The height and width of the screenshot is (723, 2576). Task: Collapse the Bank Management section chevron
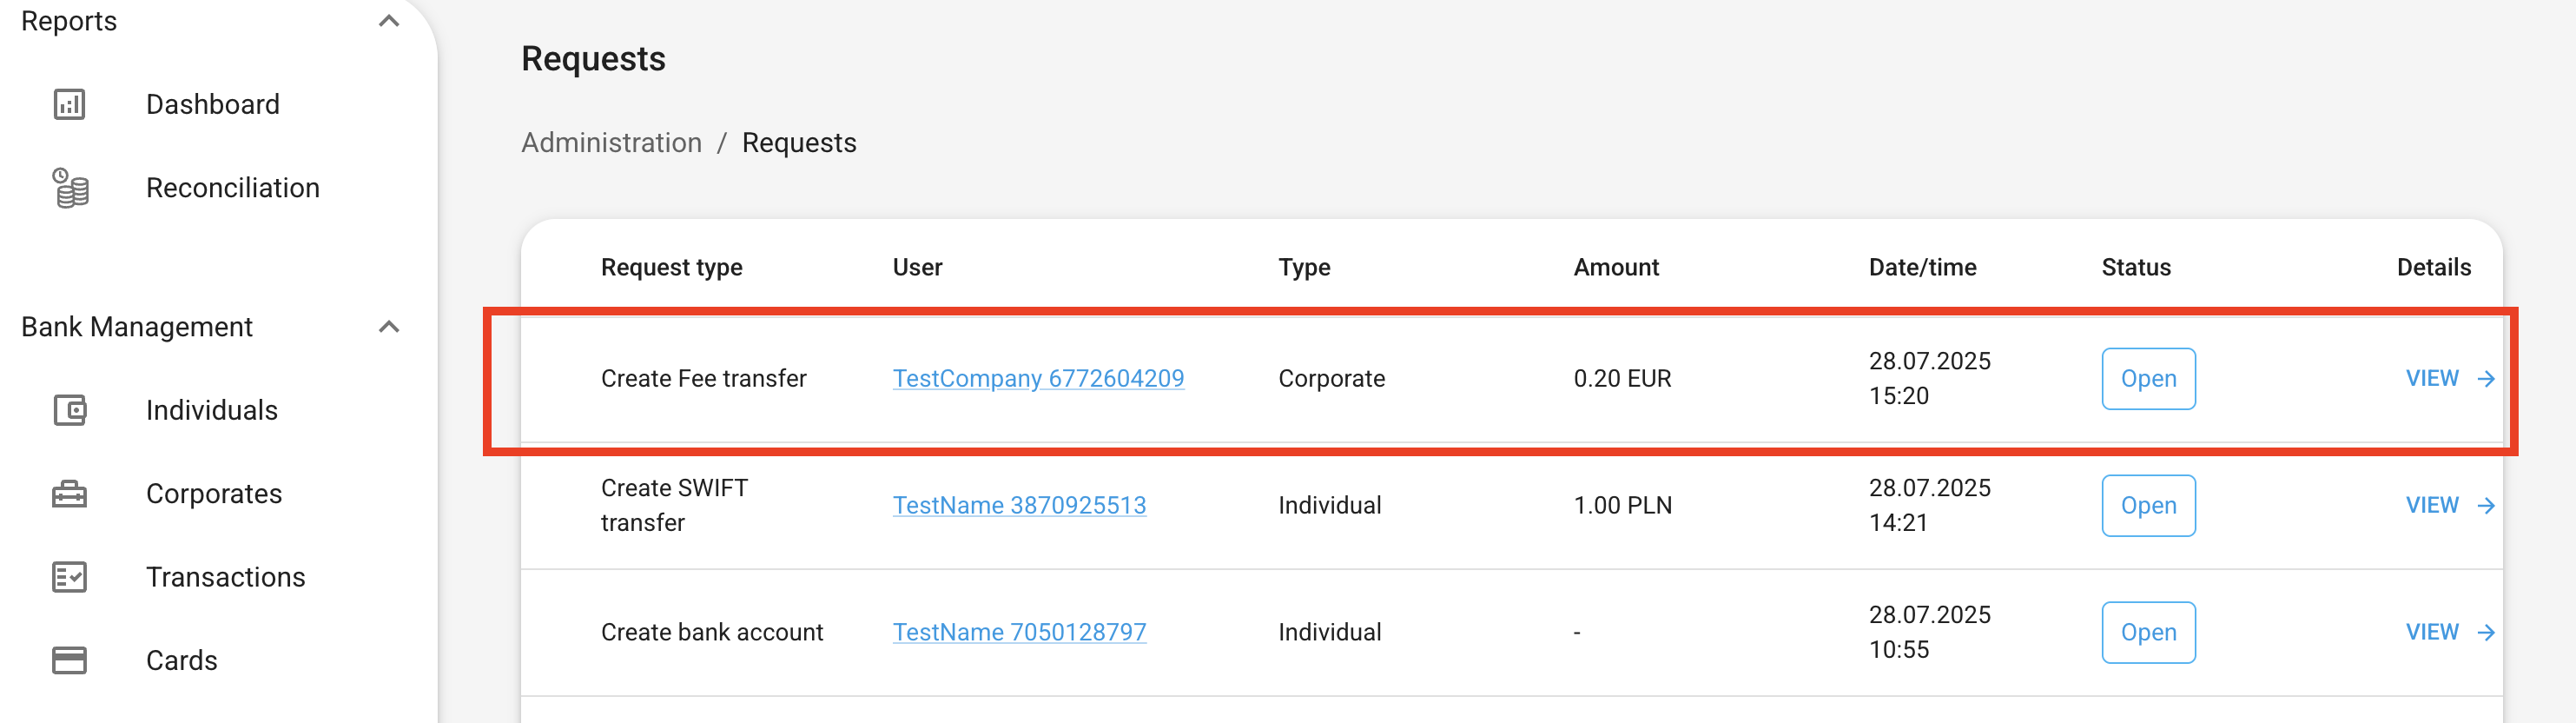[x=389, y=327]
